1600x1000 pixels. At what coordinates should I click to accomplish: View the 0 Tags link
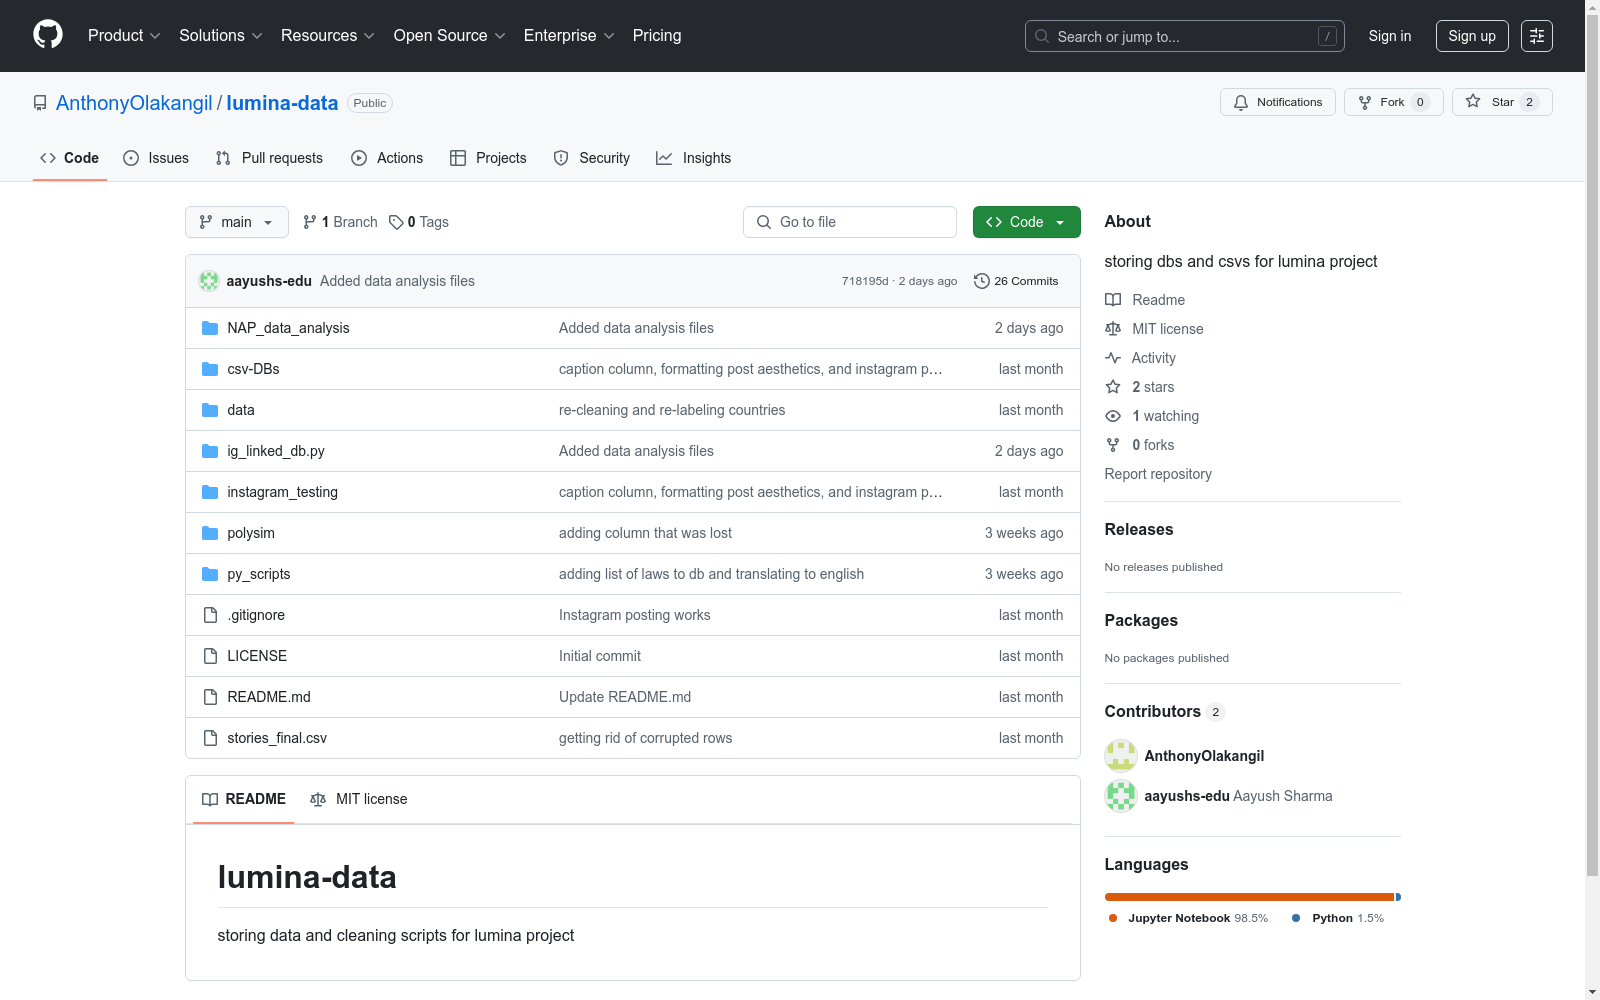tap(419, 222)
